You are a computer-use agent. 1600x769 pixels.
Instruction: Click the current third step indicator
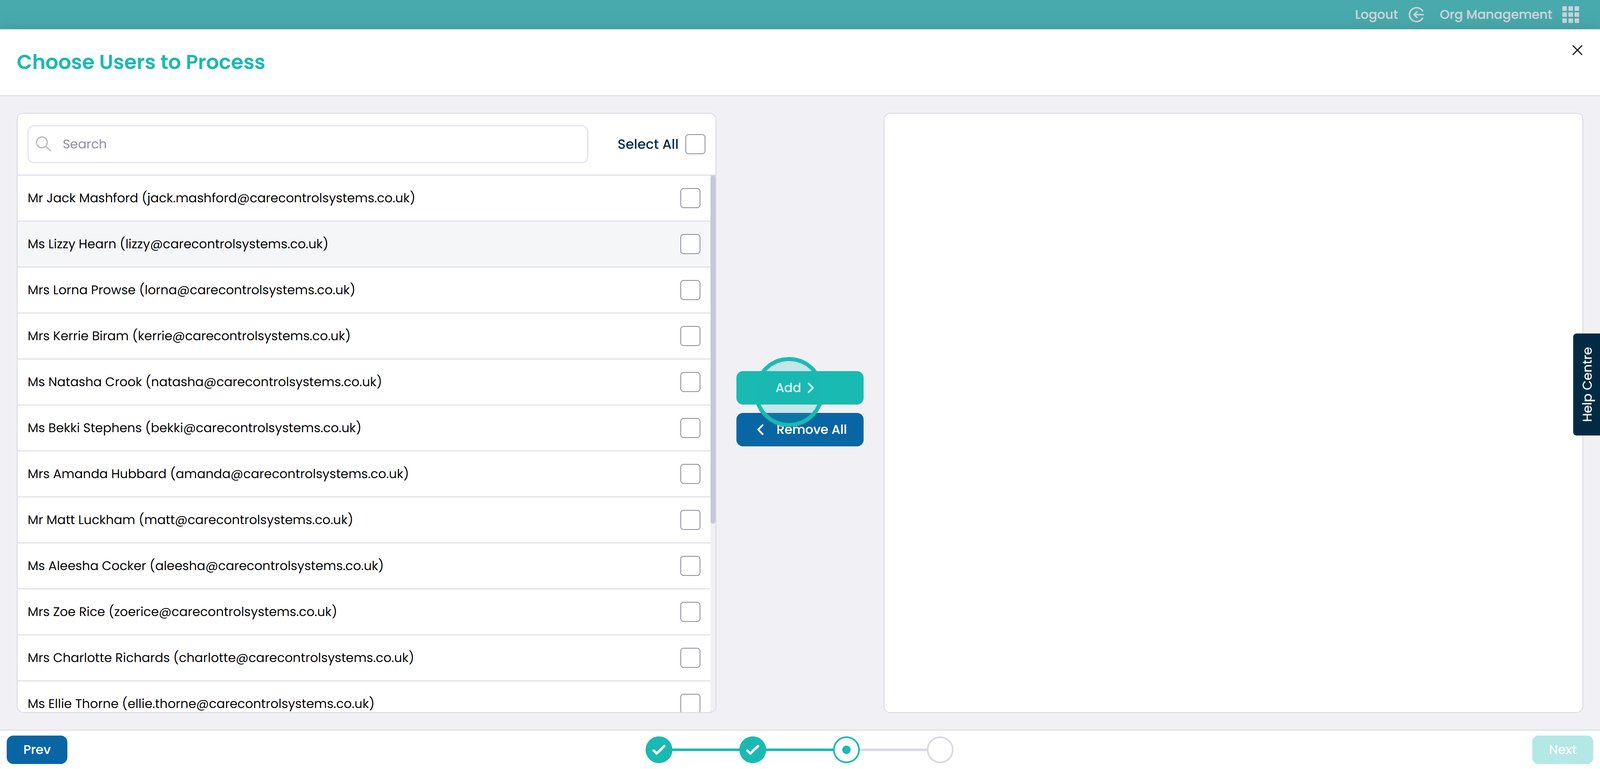(846, 749)
